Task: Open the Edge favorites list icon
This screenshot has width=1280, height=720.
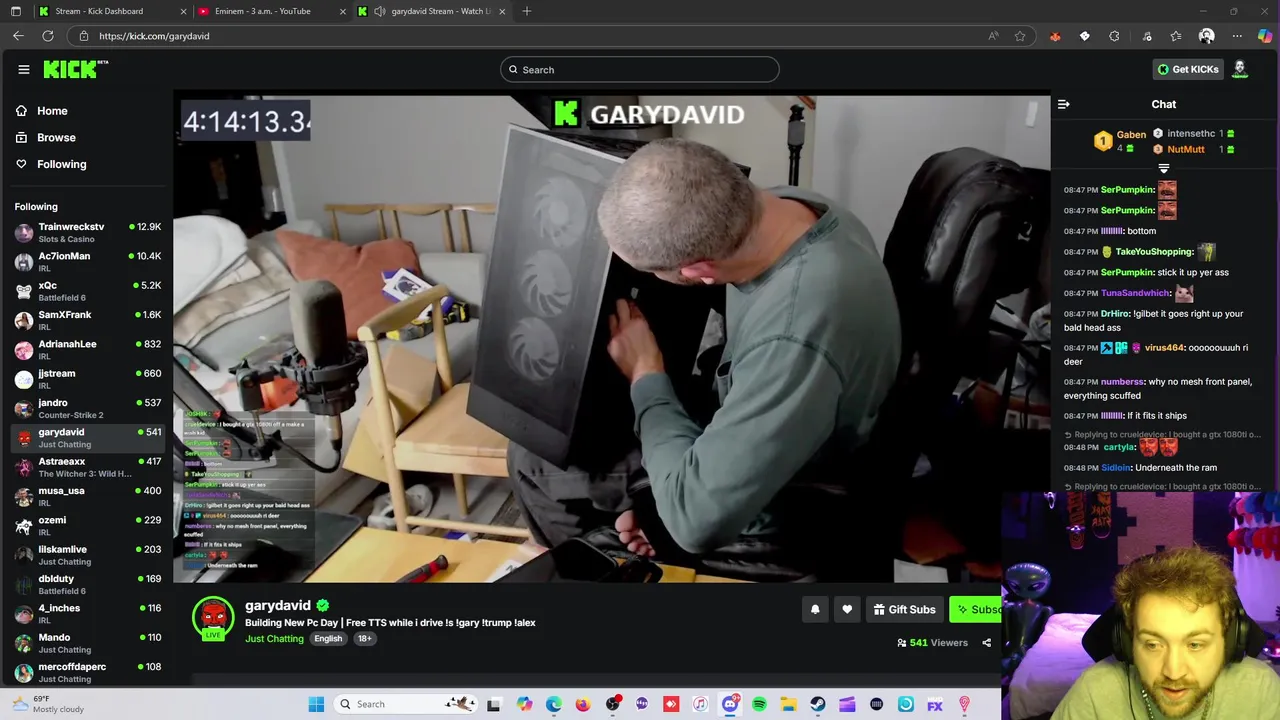Action: [1176, 36]
